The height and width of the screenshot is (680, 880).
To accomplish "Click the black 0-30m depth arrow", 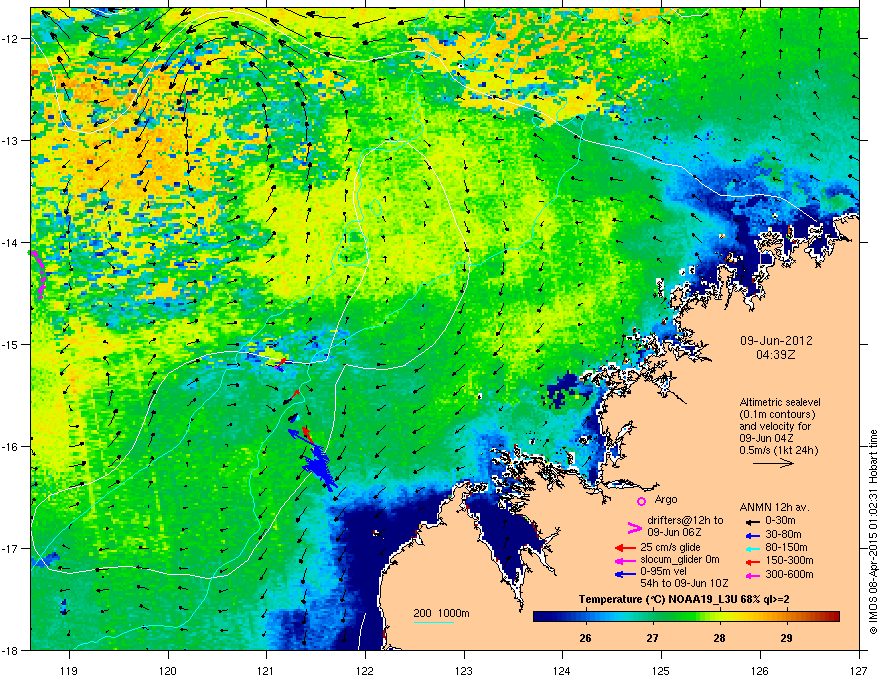I will pyautogui.click(x=752, y=521).
